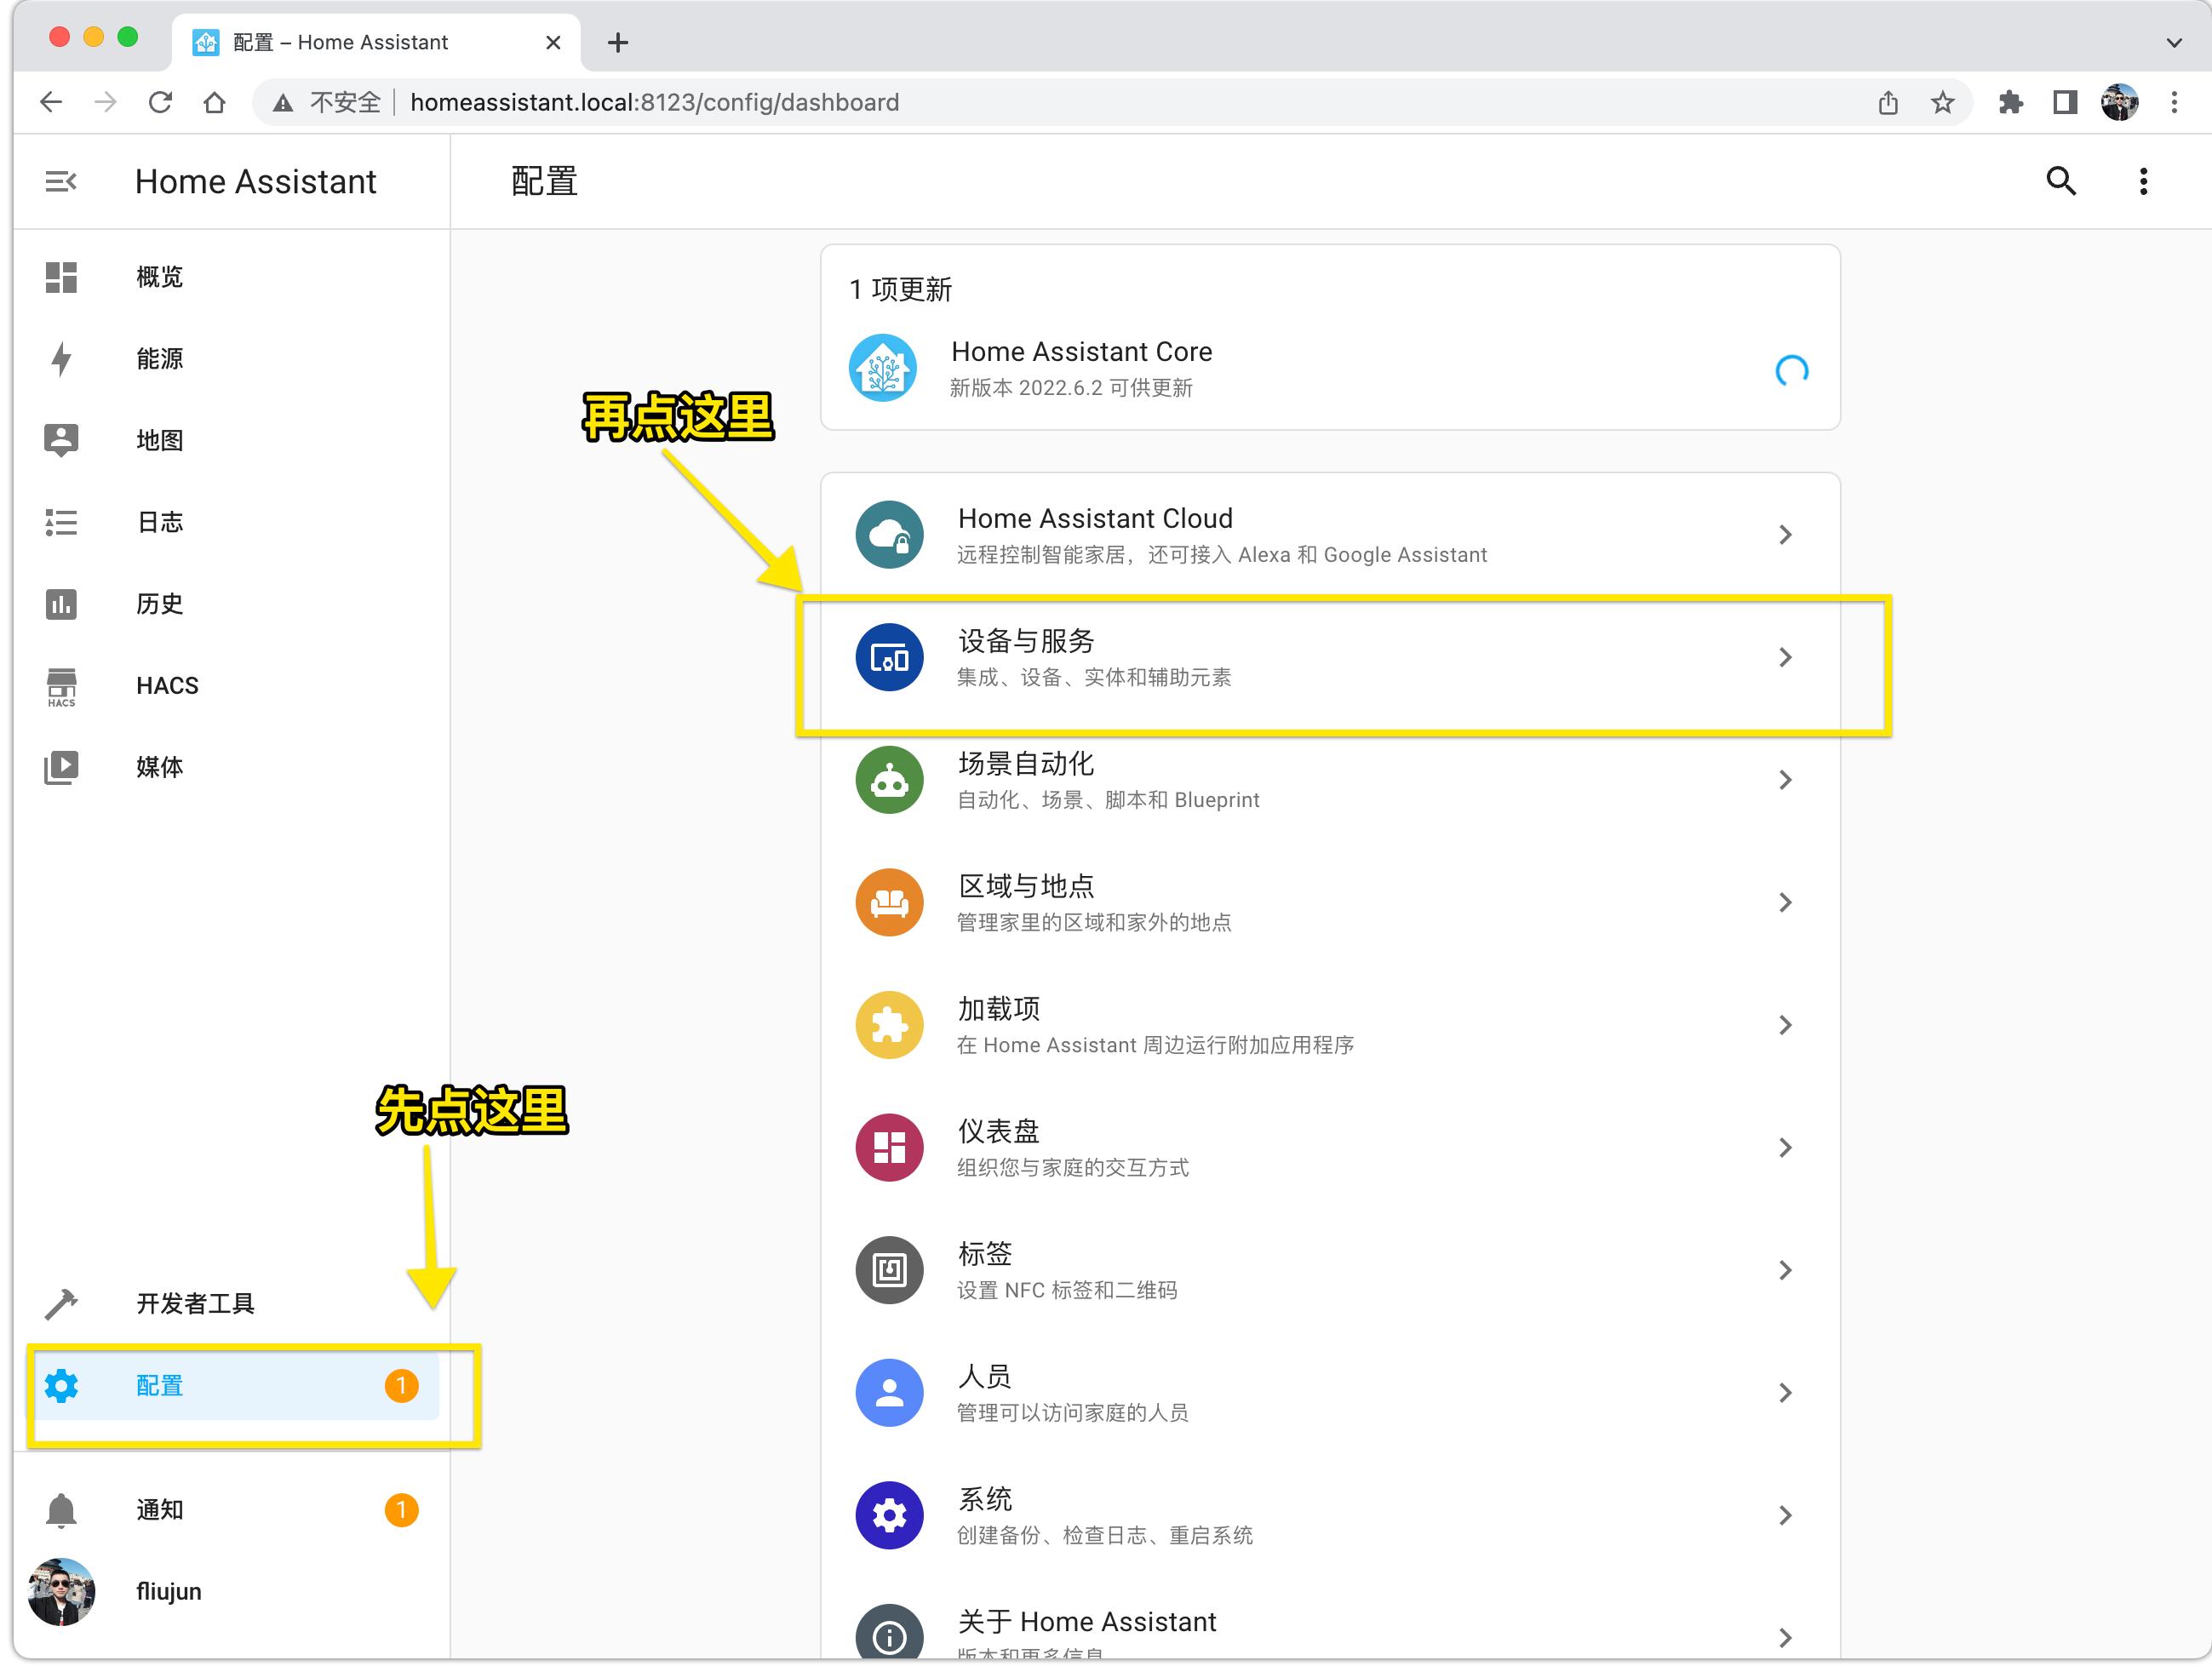The width and height of the screenshot is (2212, 1672).
Task: Open the 概览 overview panel
Action: (x=160, y=277)
